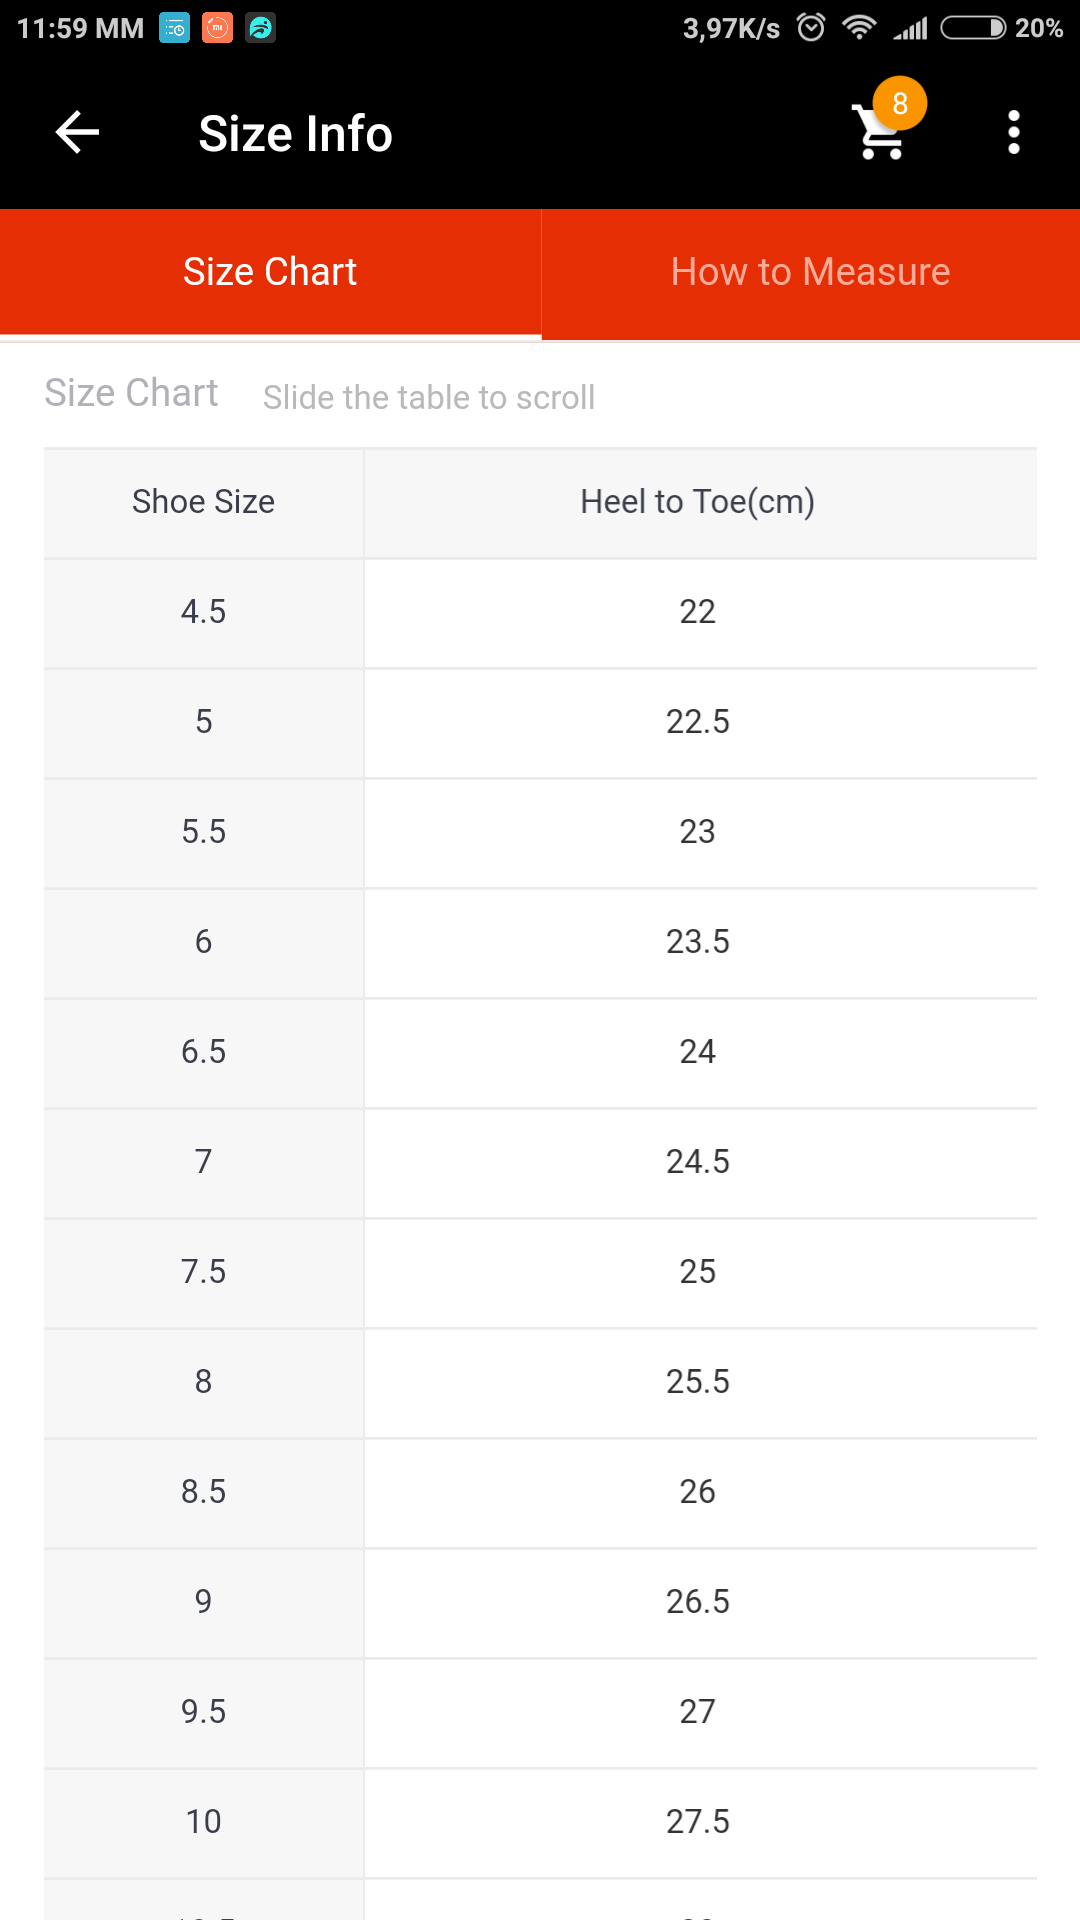The width and height of the screenshot is (1080, 1920).
Task: Tap the orange Mi notification icon
Action: [x=217, y=28]
